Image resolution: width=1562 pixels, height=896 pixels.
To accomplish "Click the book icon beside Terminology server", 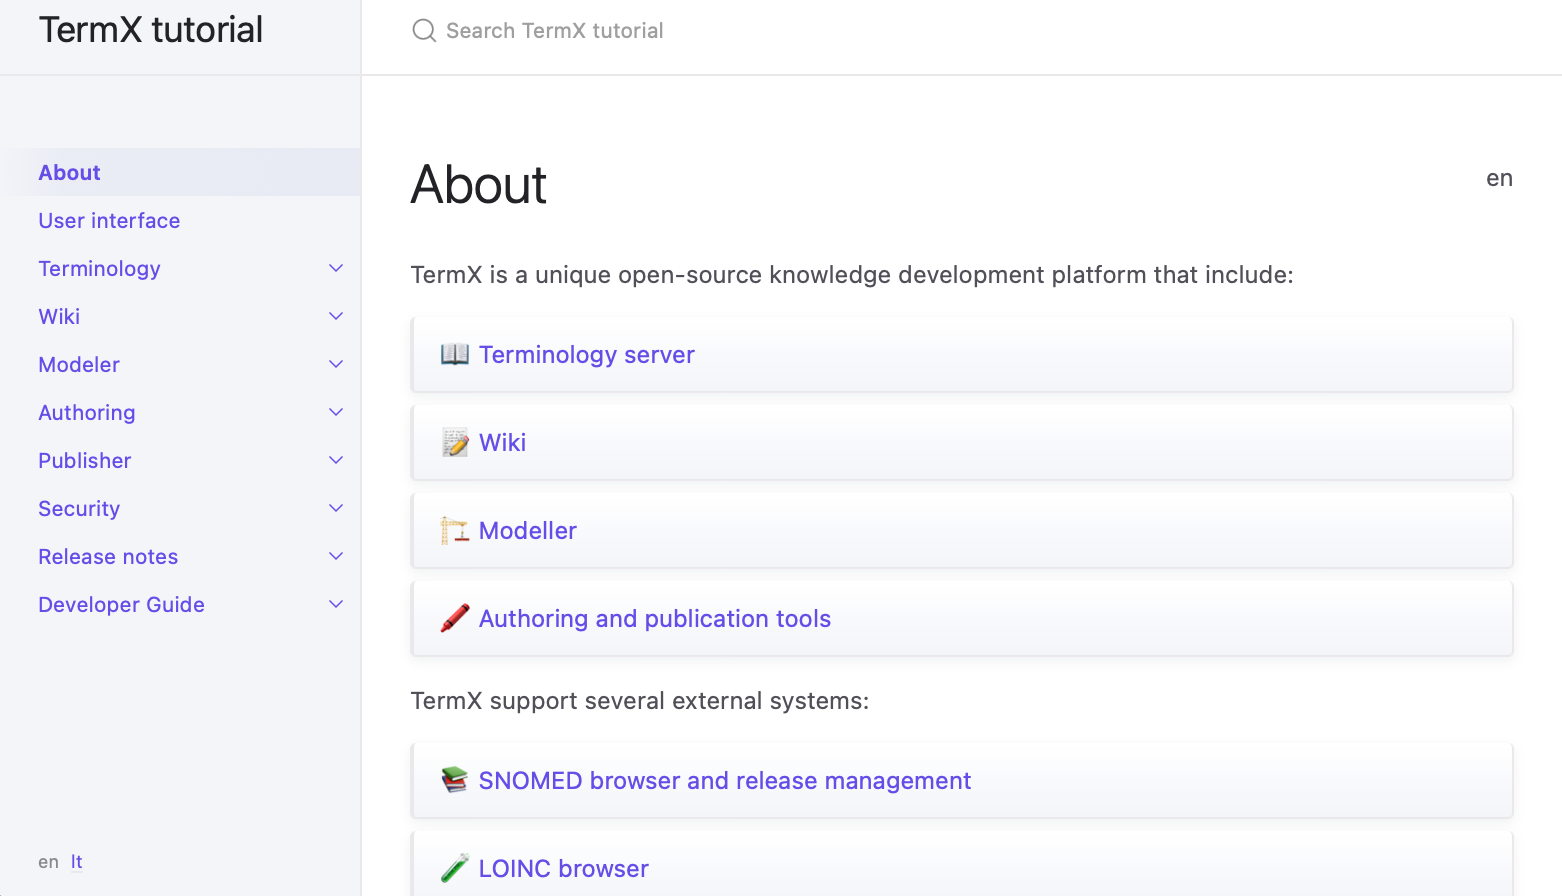I will [455, 355].
